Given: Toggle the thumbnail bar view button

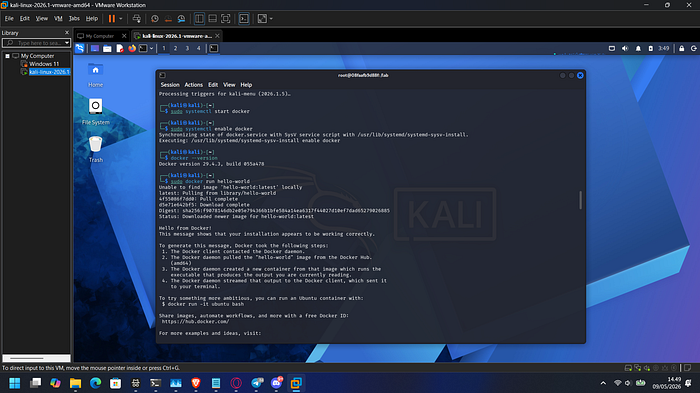Looking at the screenshot, I should click(x=212, y=19).
